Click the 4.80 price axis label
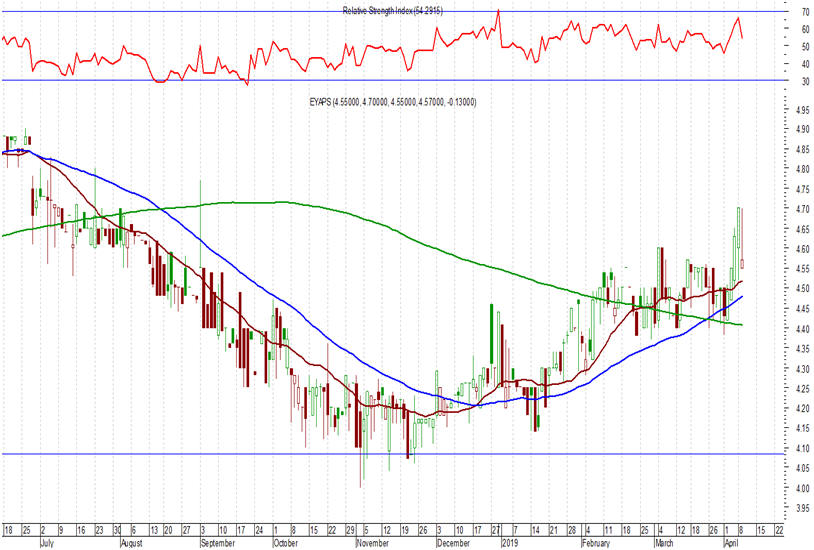 pos(802,169)
